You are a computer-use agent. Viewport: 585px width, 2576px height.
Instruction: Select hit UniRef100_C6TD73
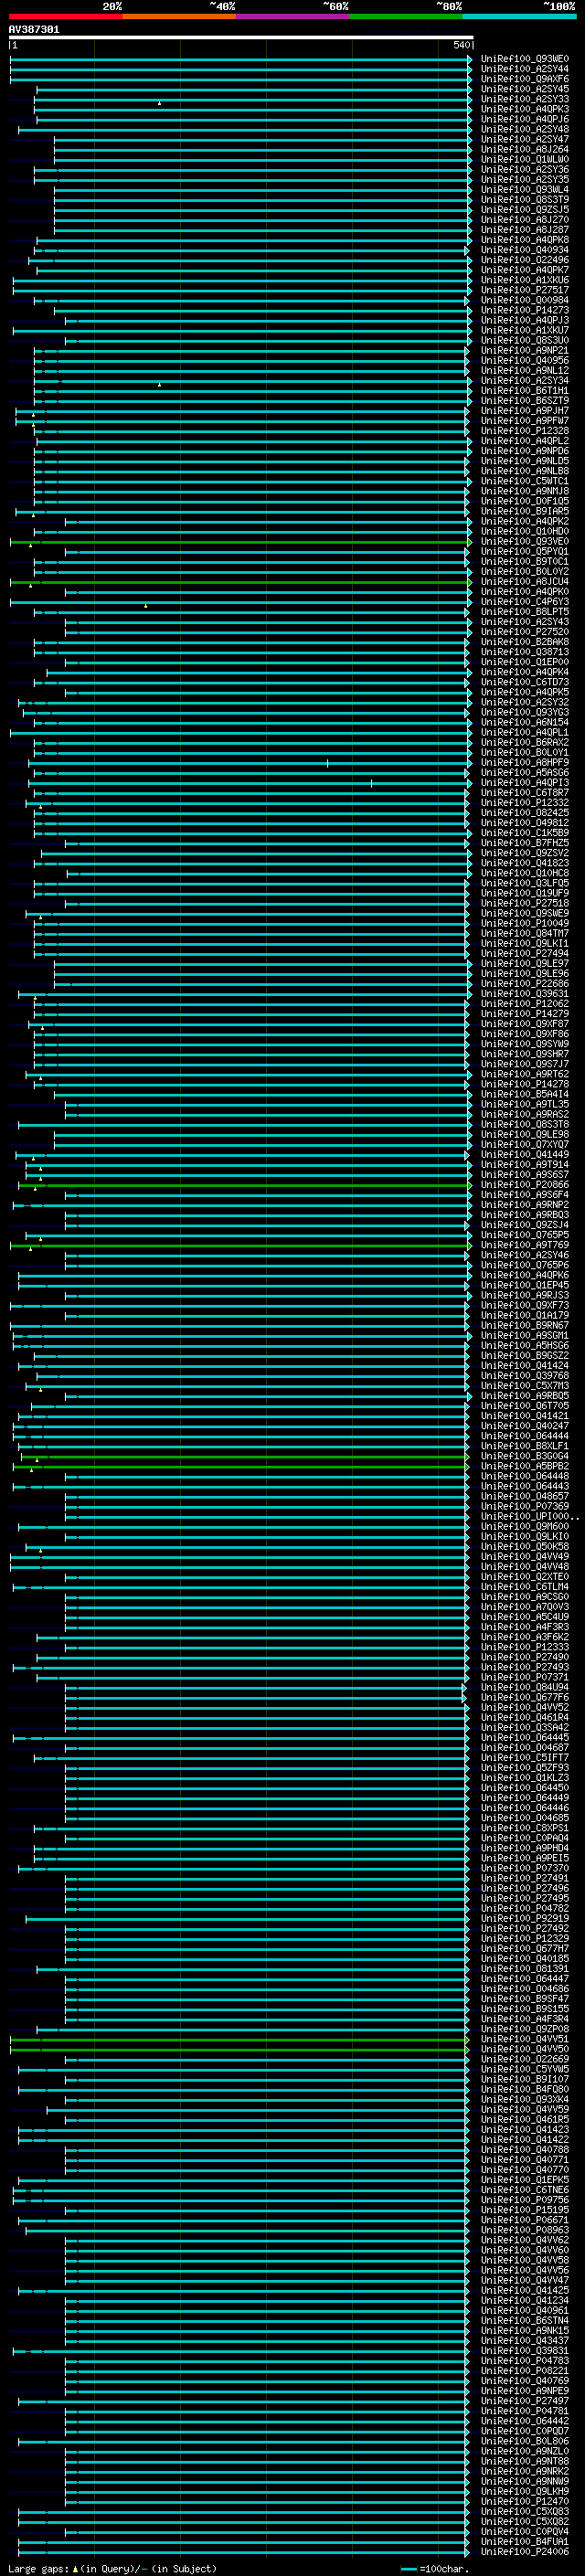click(x=525, y=682)
